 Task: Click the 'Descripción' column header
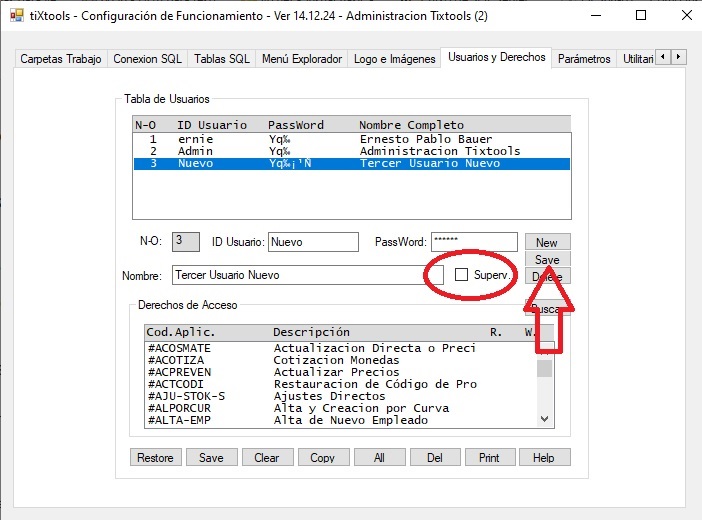pyautogui.click(x=312, y=332)
